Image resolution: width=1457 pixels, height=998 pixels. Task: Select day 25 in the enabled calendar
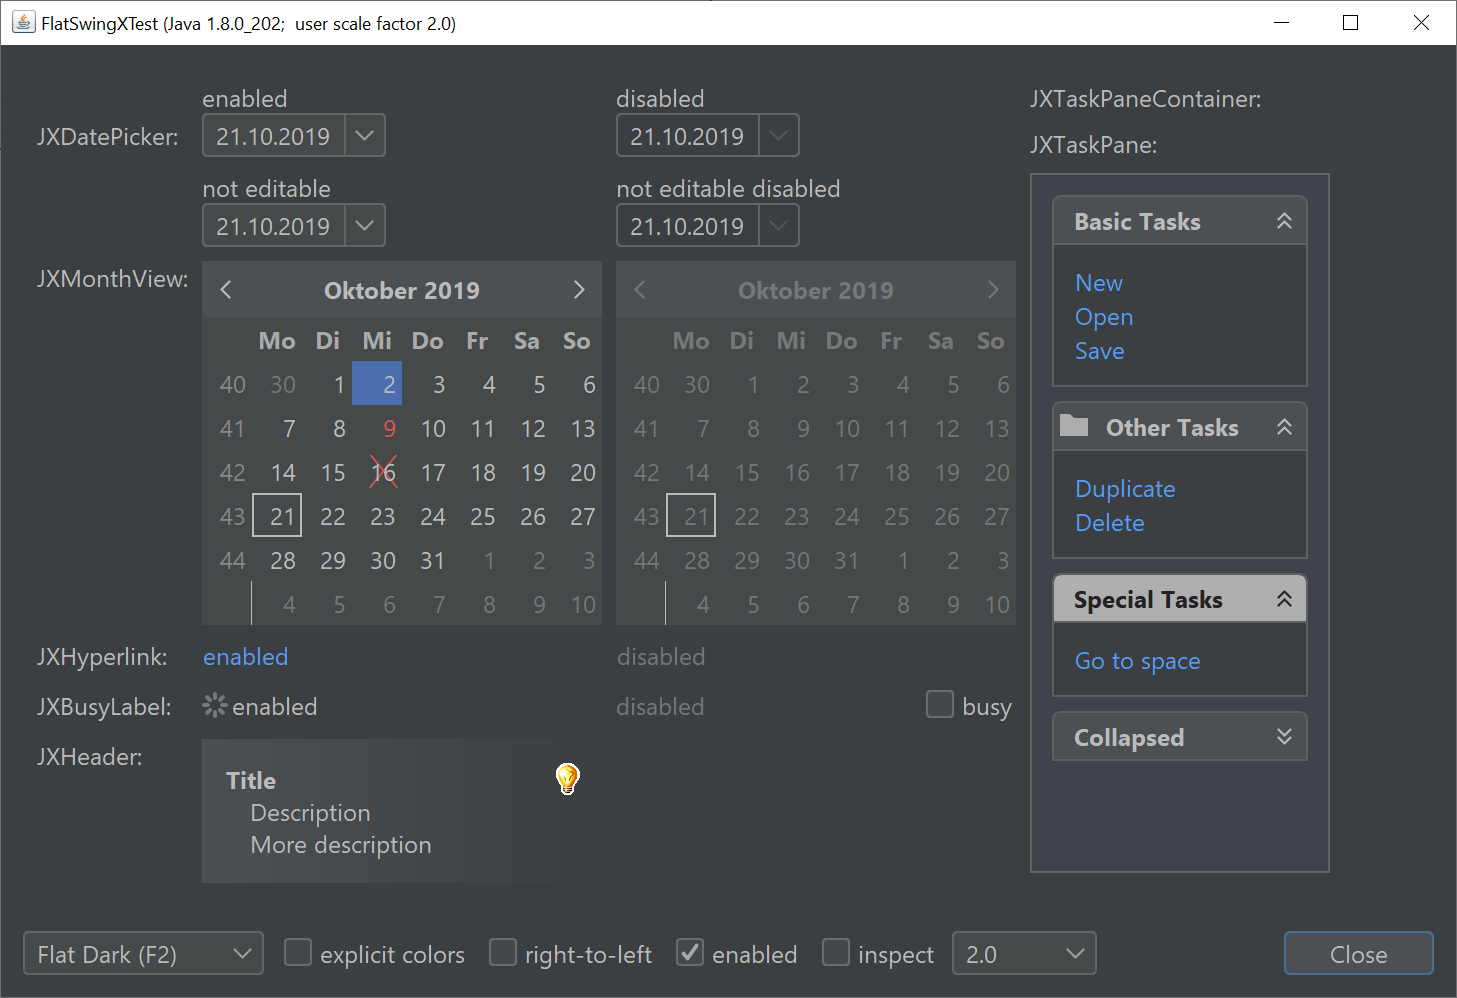click(483, 517)
